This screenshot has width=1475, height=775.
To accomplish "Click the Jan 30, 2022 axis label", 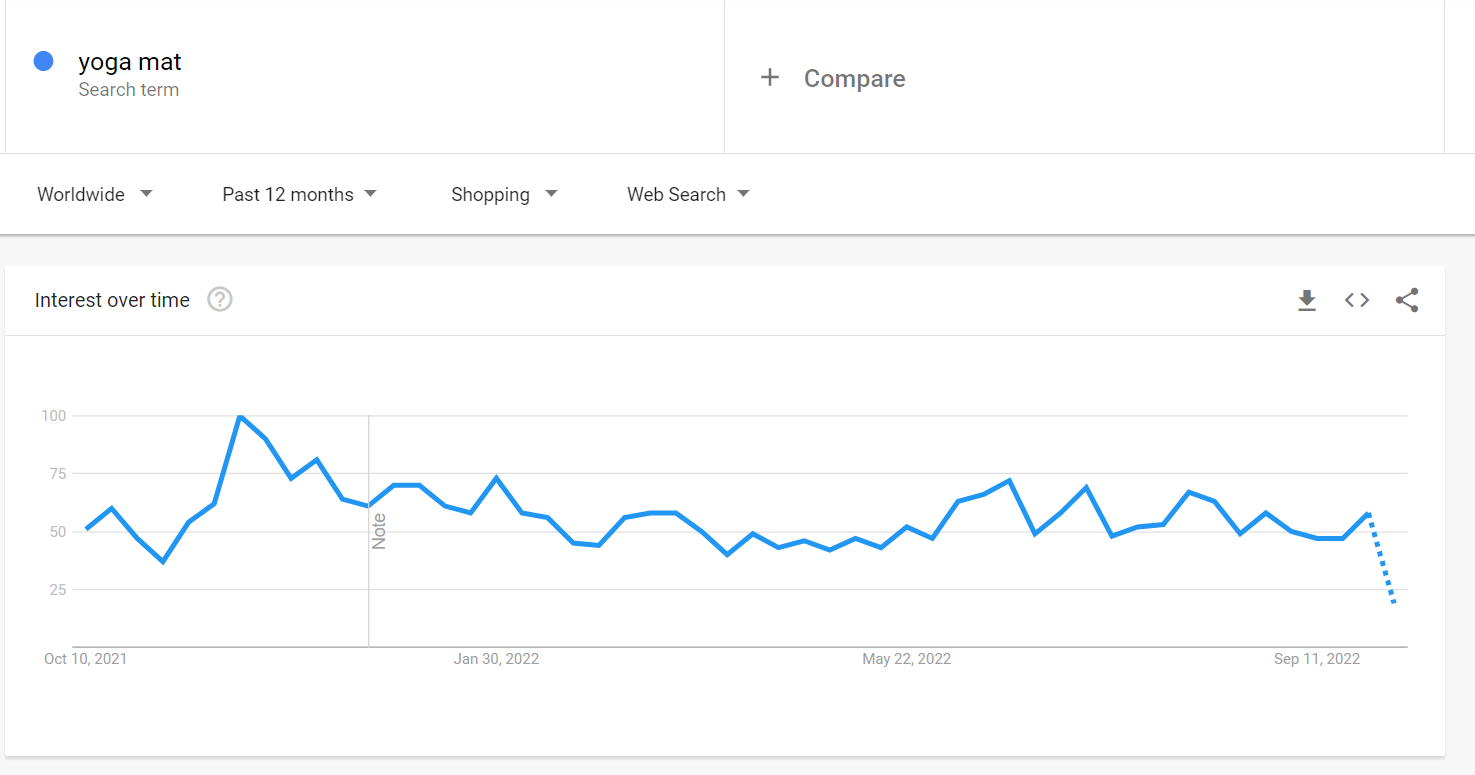I will point(496,659).
